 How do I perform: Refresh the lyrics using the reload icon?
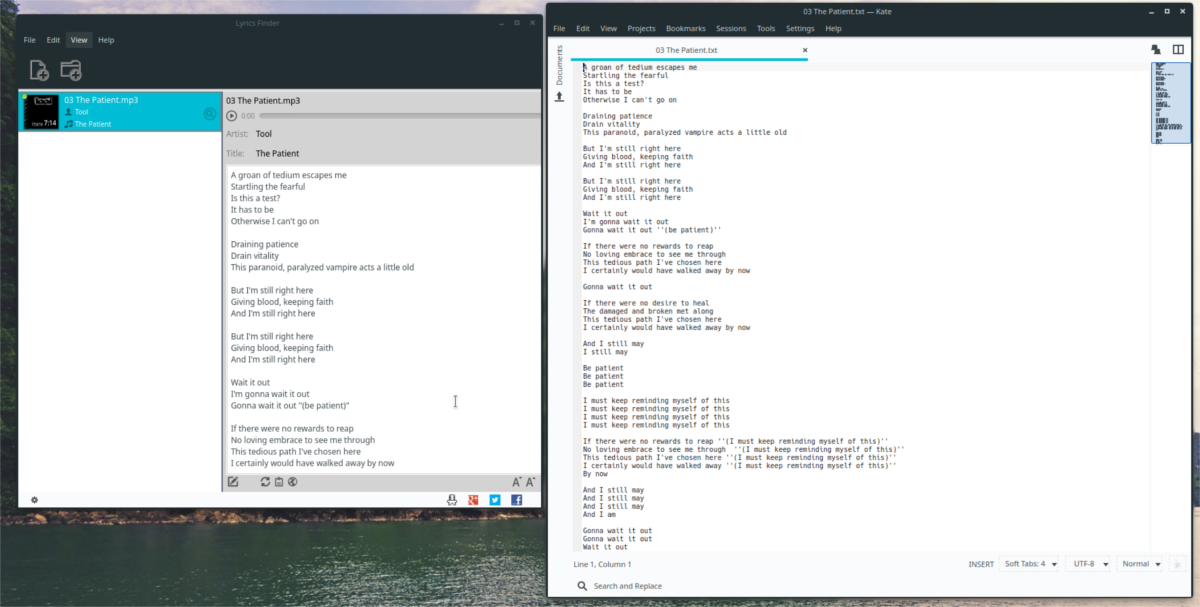pos(264,481)
